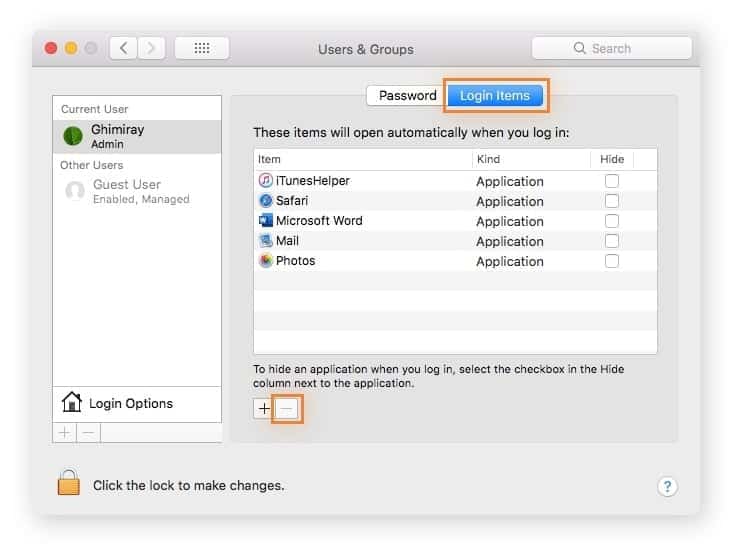Remove login item with minus button

[x=286, y=408]
